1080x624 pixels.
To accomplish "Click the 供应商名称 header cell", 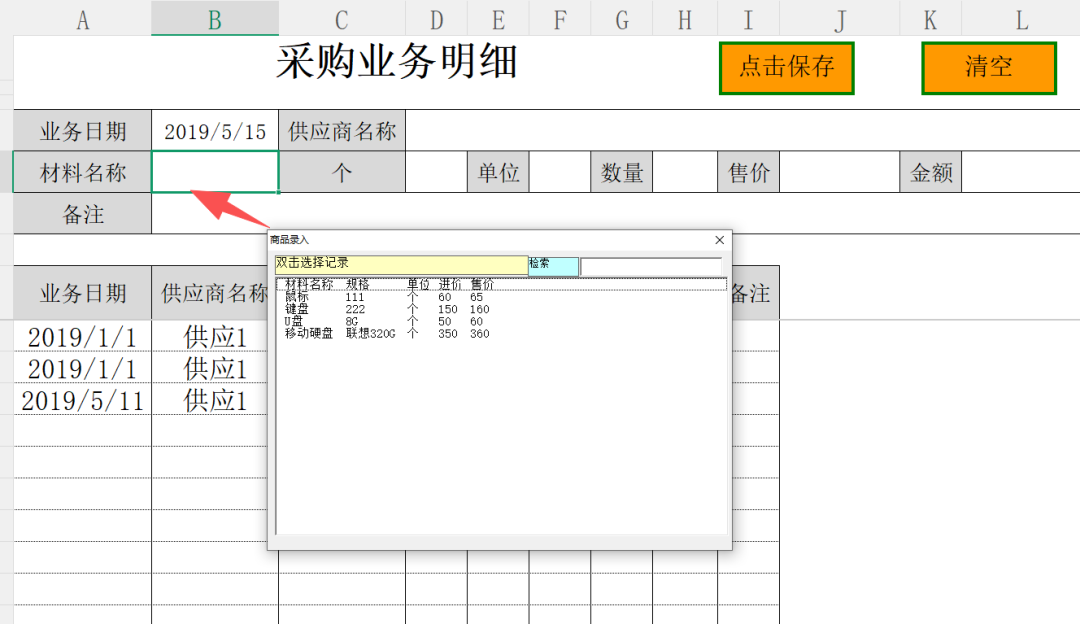I will click(x=342, y=130).
